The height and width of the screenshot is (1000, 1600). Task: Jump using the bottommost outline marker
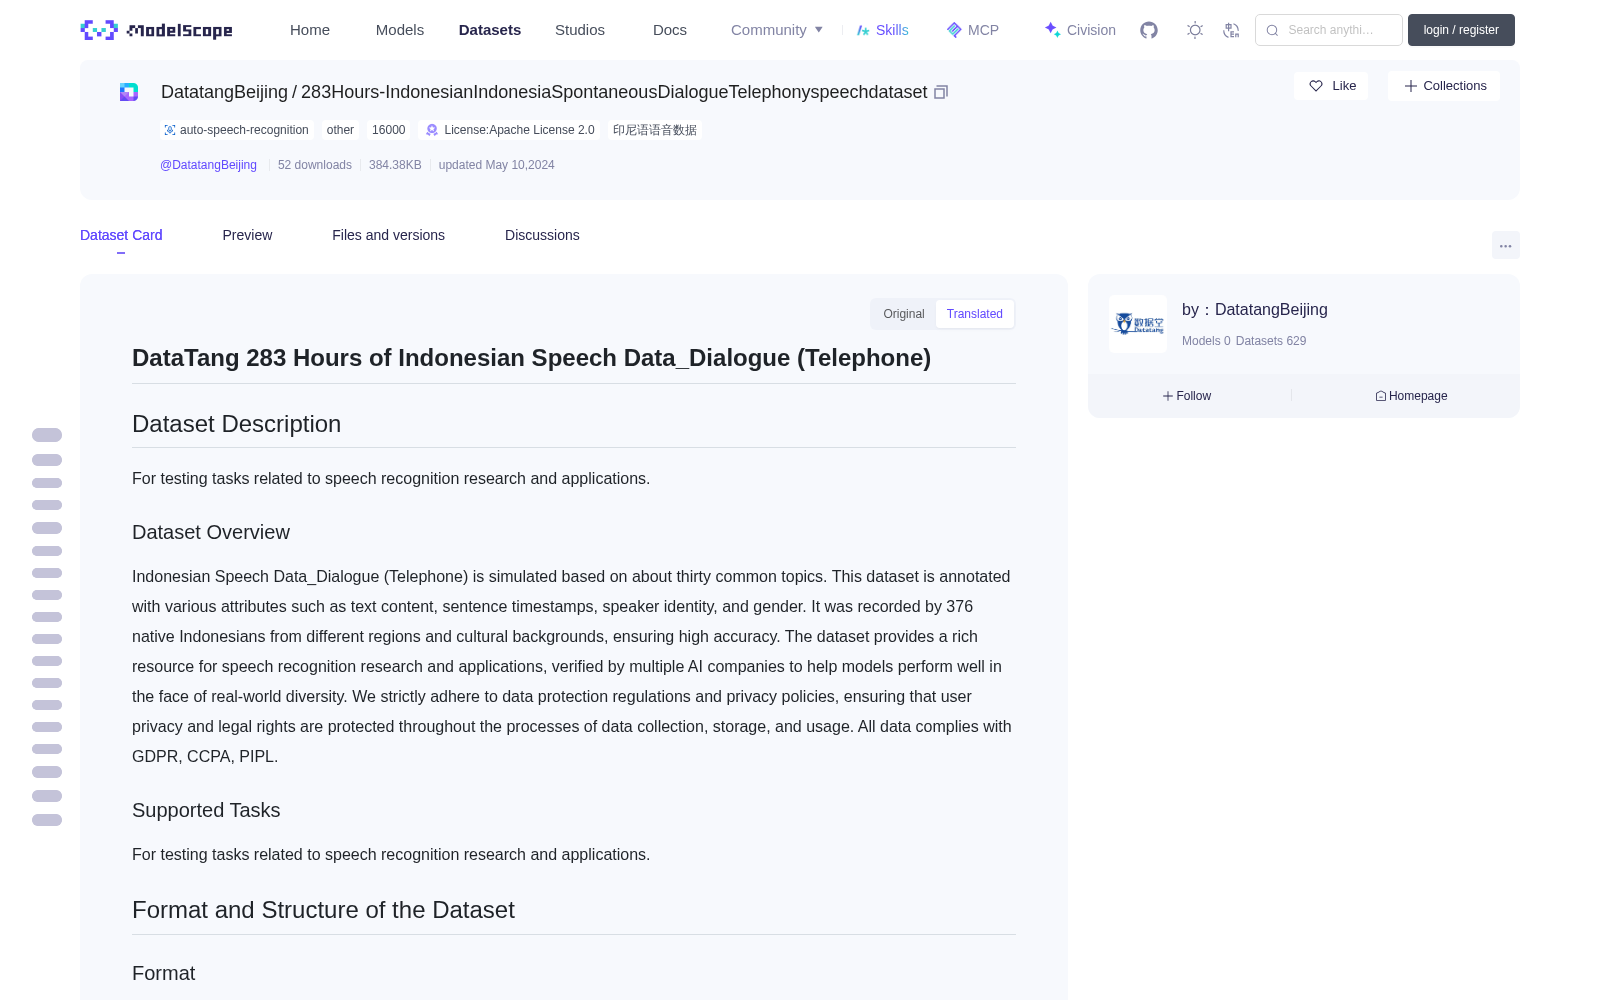[x=47, y=820]
